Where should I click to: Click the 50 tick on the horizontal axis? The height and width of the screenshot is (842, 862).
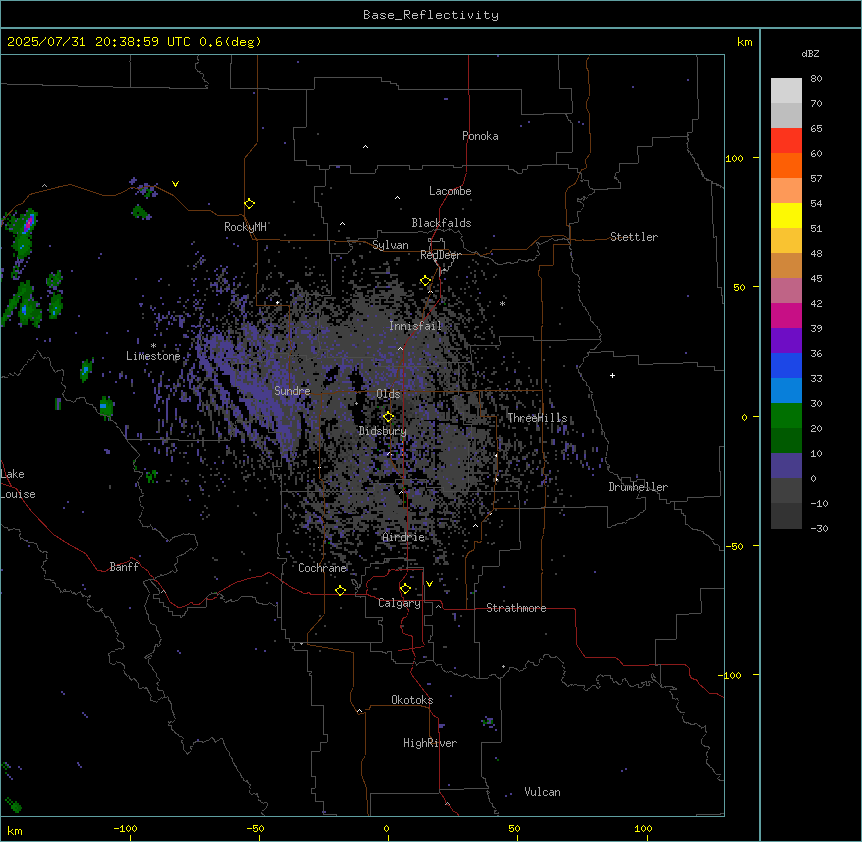pyautogui.click(x=514, y=828)
